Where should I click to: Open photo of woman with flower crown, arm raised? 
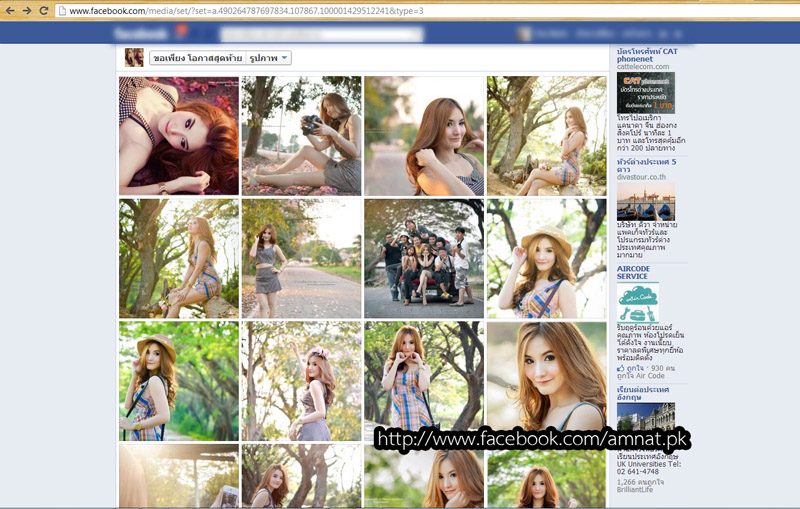click(302, 381)
